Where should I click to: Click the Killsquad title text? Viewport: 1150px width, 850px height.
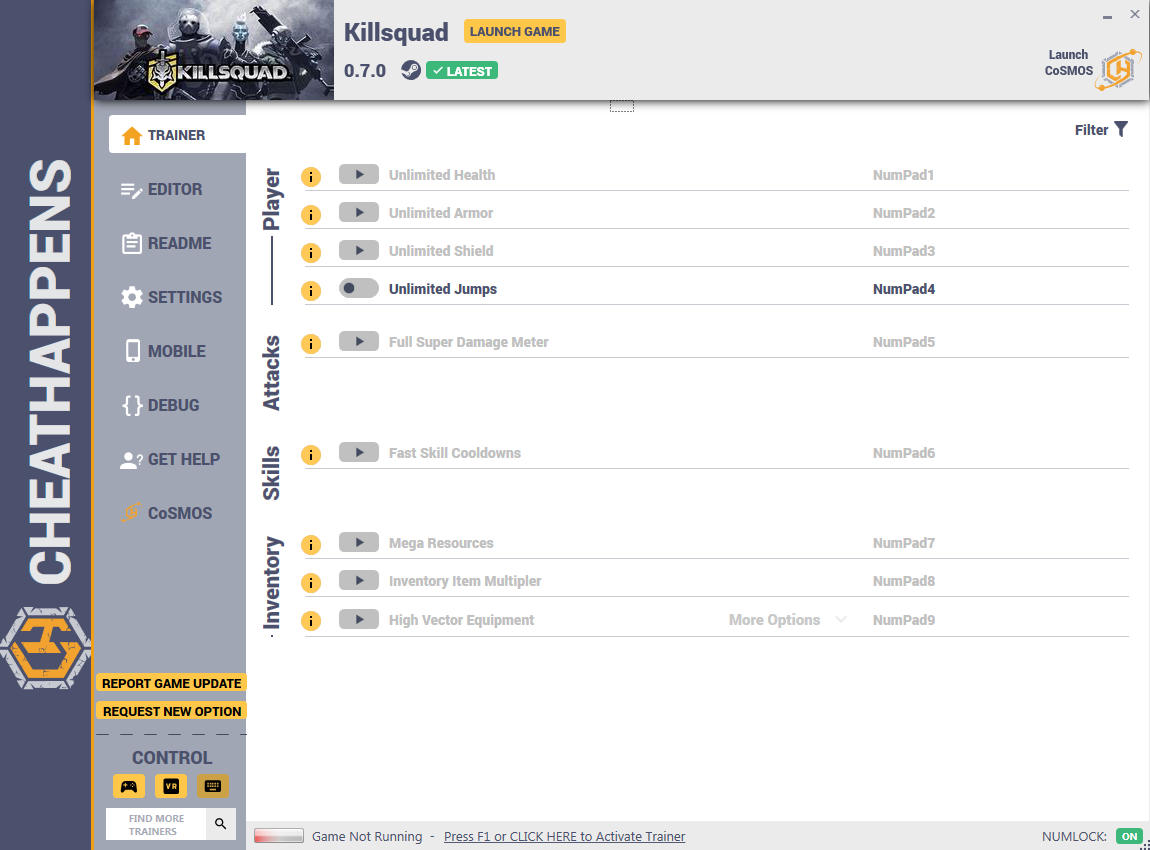tap(396, 33)
